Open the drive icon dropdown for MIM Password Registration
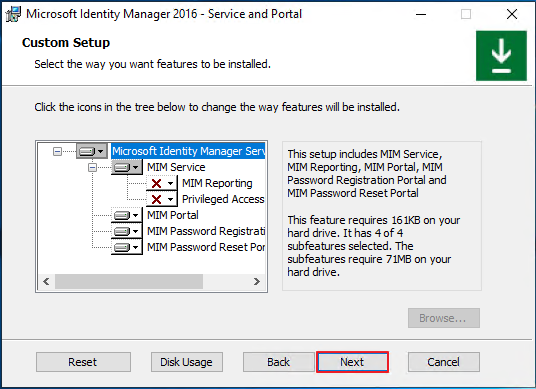Screen dimensions: 536x389 click(x=126, y=231)
